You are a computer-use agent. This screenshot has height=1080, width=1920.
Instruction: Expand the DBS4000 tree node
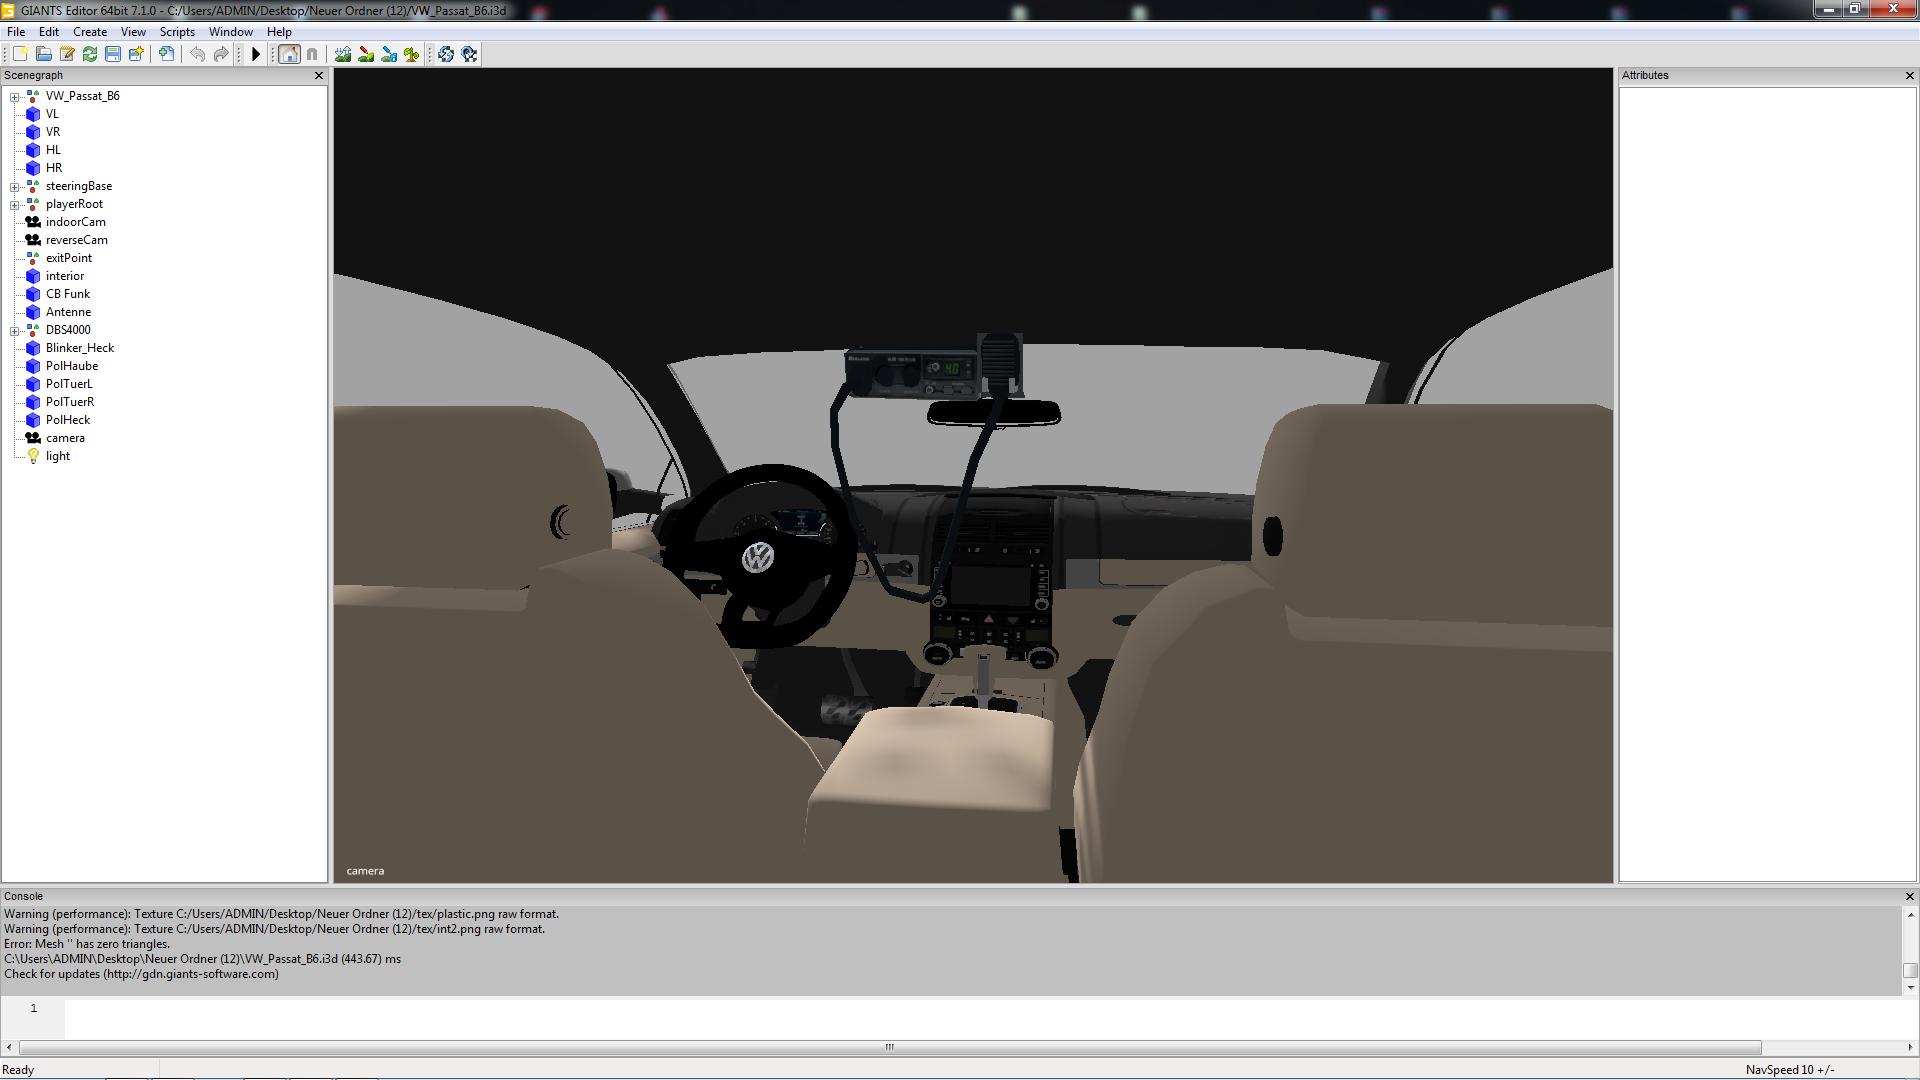tap(14, 331)
